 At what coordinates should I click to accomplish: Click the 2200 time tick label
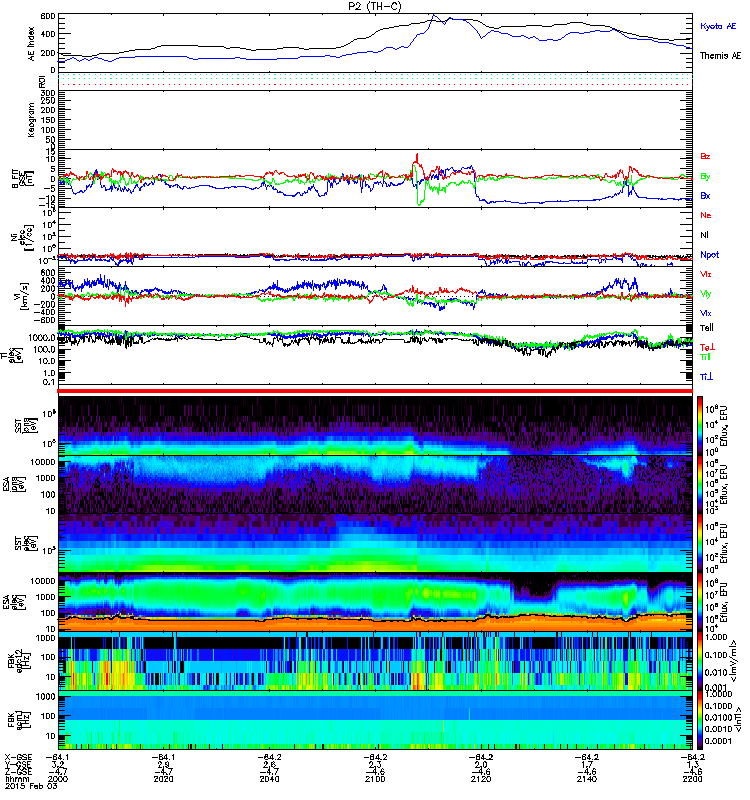click(x=692, y=779)
